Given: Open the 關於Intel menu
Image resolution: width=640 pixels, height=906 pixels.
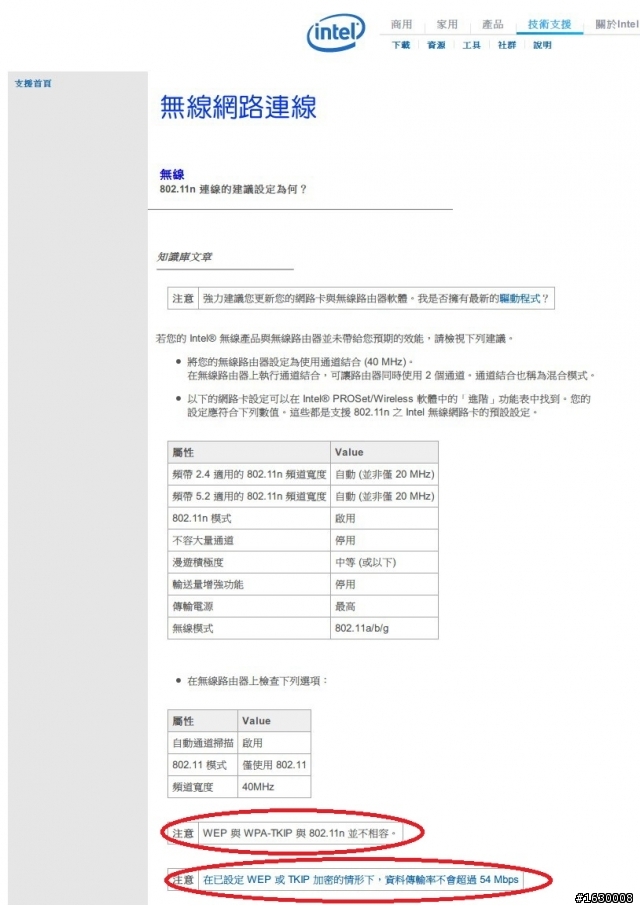Looking at the screenshot, I should coord(617,24).
